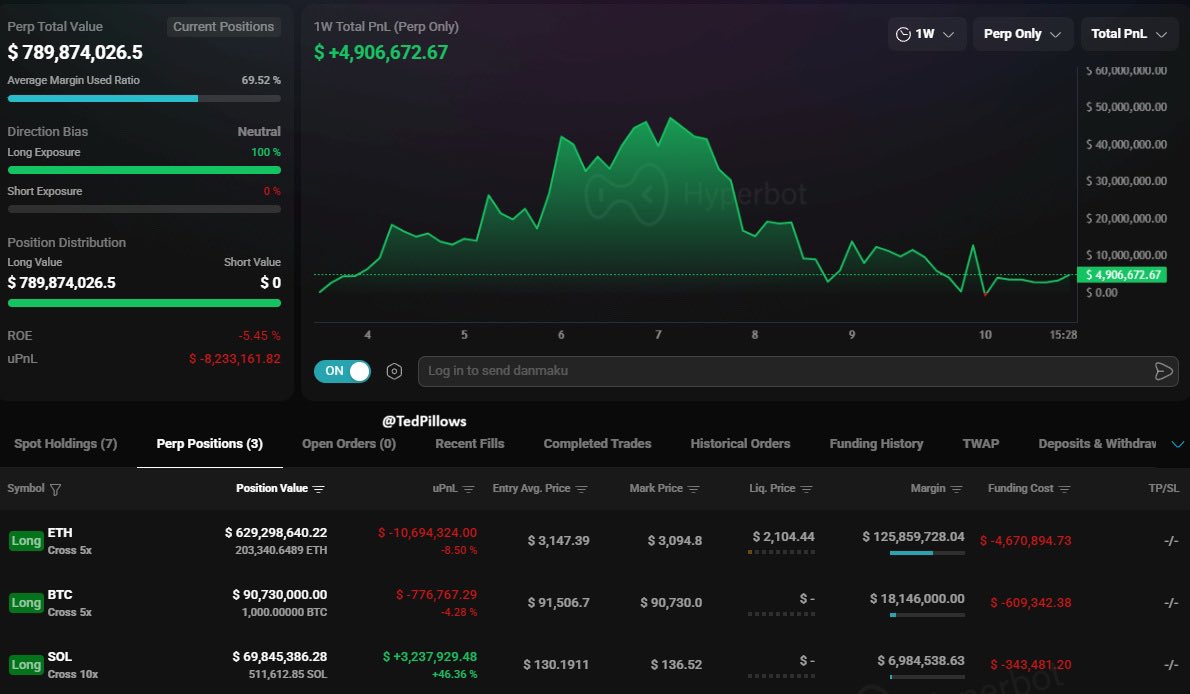Viewport: 1190px width, 694px height.
Task: Click the Margin column sort icon
Action: [x=955, y=489]
